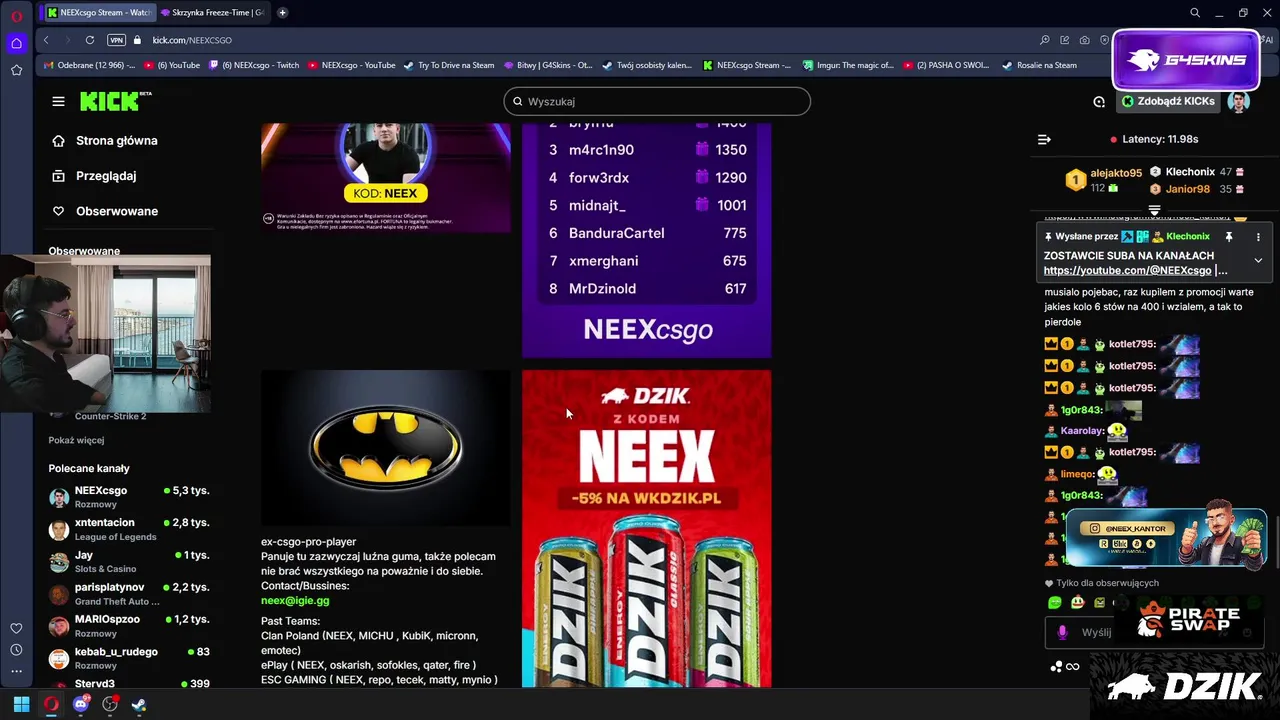
Task: Open xntentacion recommended channel
Action: pyautogui.click(x=128, y=529)
